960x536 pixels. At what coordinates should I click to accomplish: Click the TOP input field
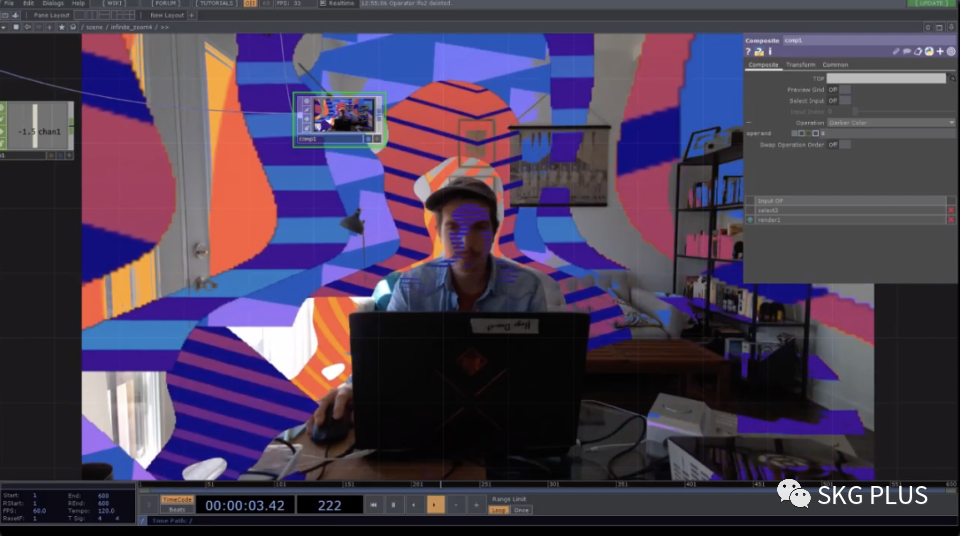coord(885,78)
